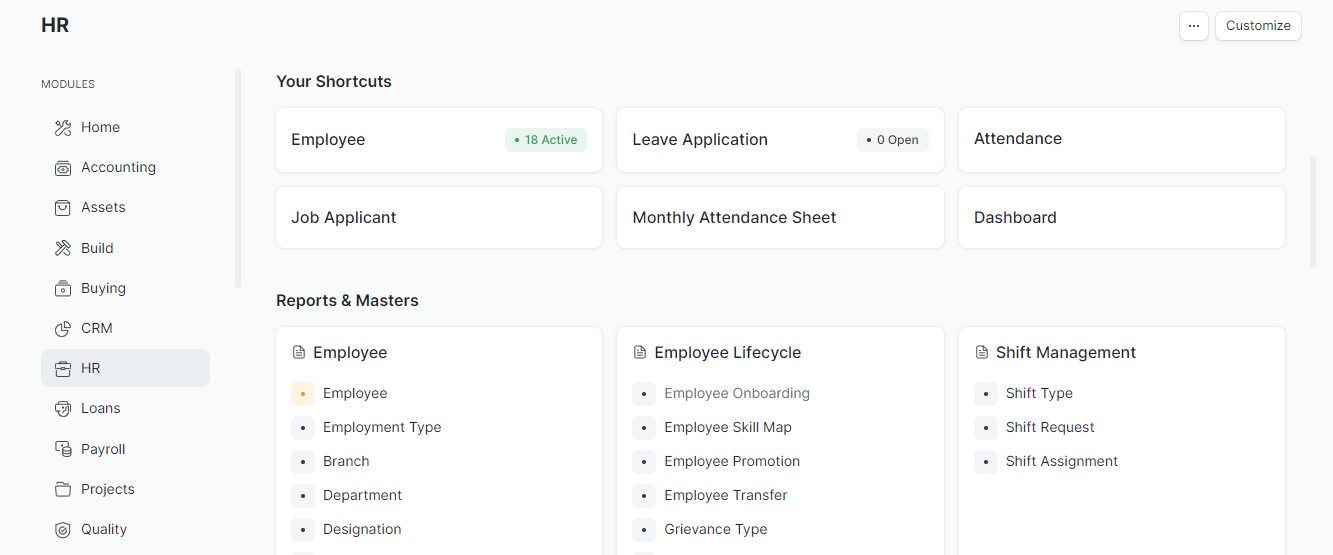Open the Assets module icon
Image resolution: width=1333 pixels, height=555 pixels.
(x=63, y=208)
